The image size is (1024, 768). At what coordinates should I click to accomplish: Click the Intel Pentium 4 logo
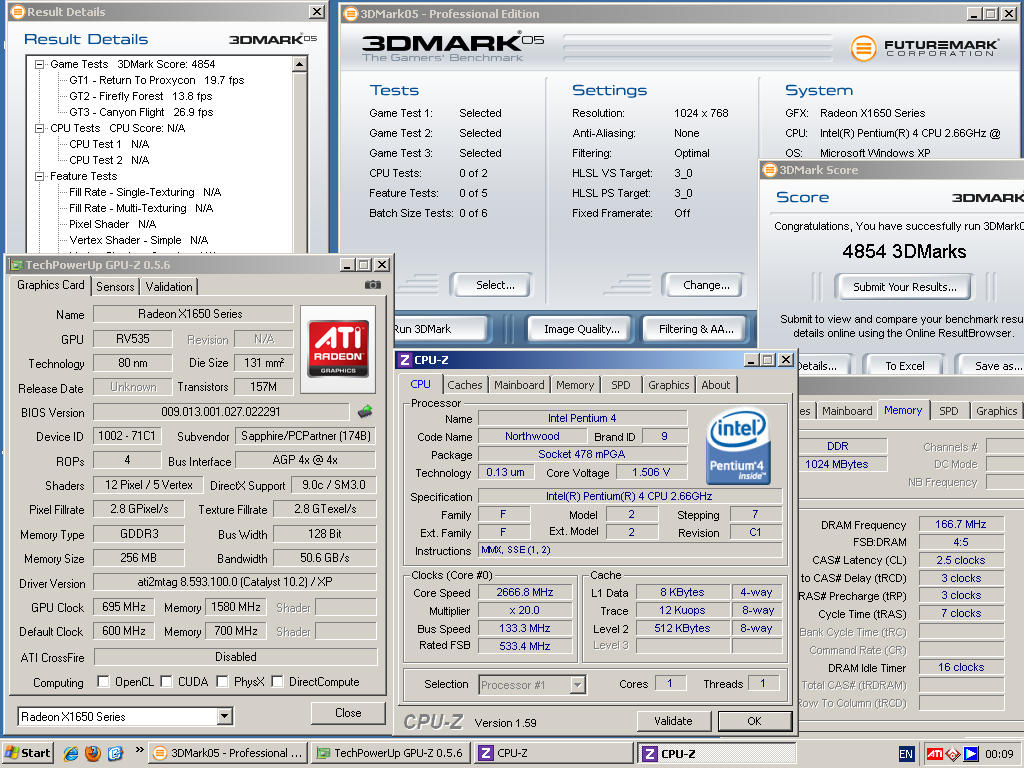click(x=738, y=446)
